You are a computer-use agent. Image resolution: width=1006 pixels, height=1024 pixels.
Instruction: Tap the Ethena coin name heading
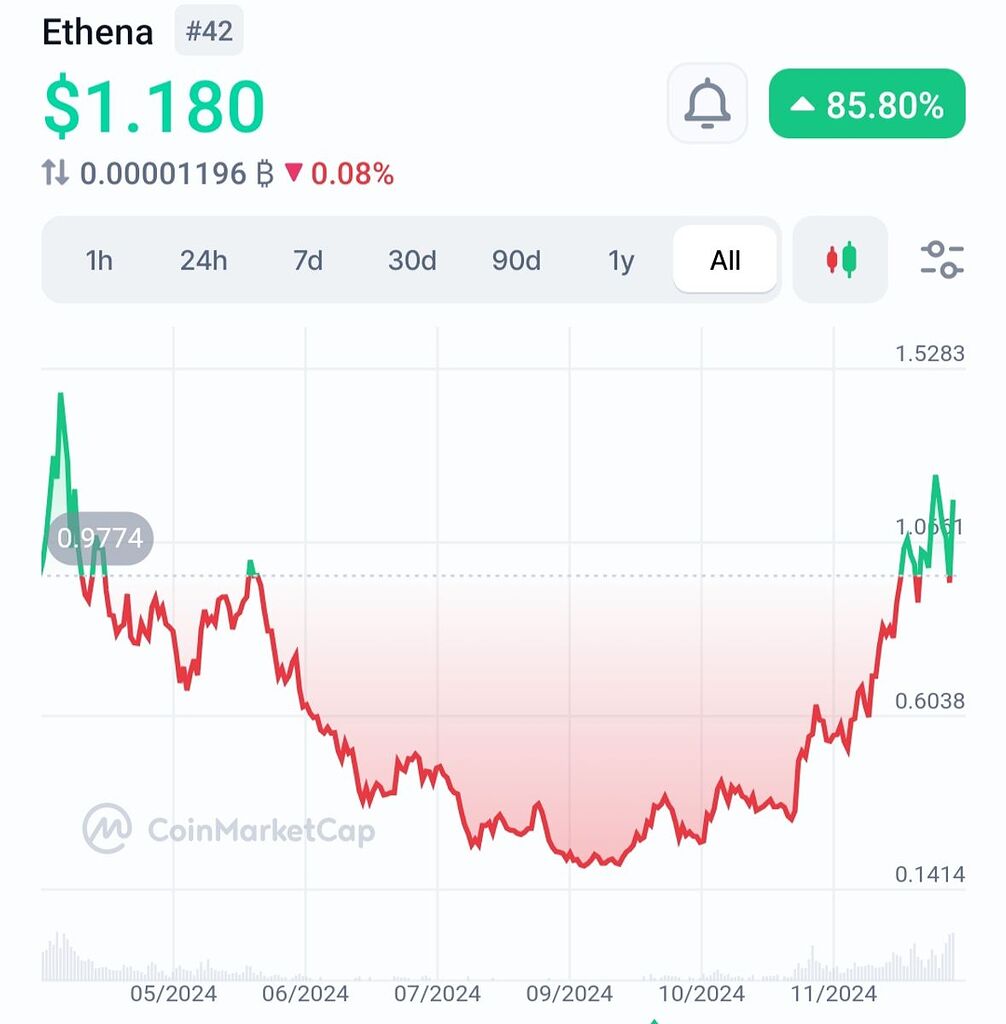pyautogui.click(x=97, y=31)
